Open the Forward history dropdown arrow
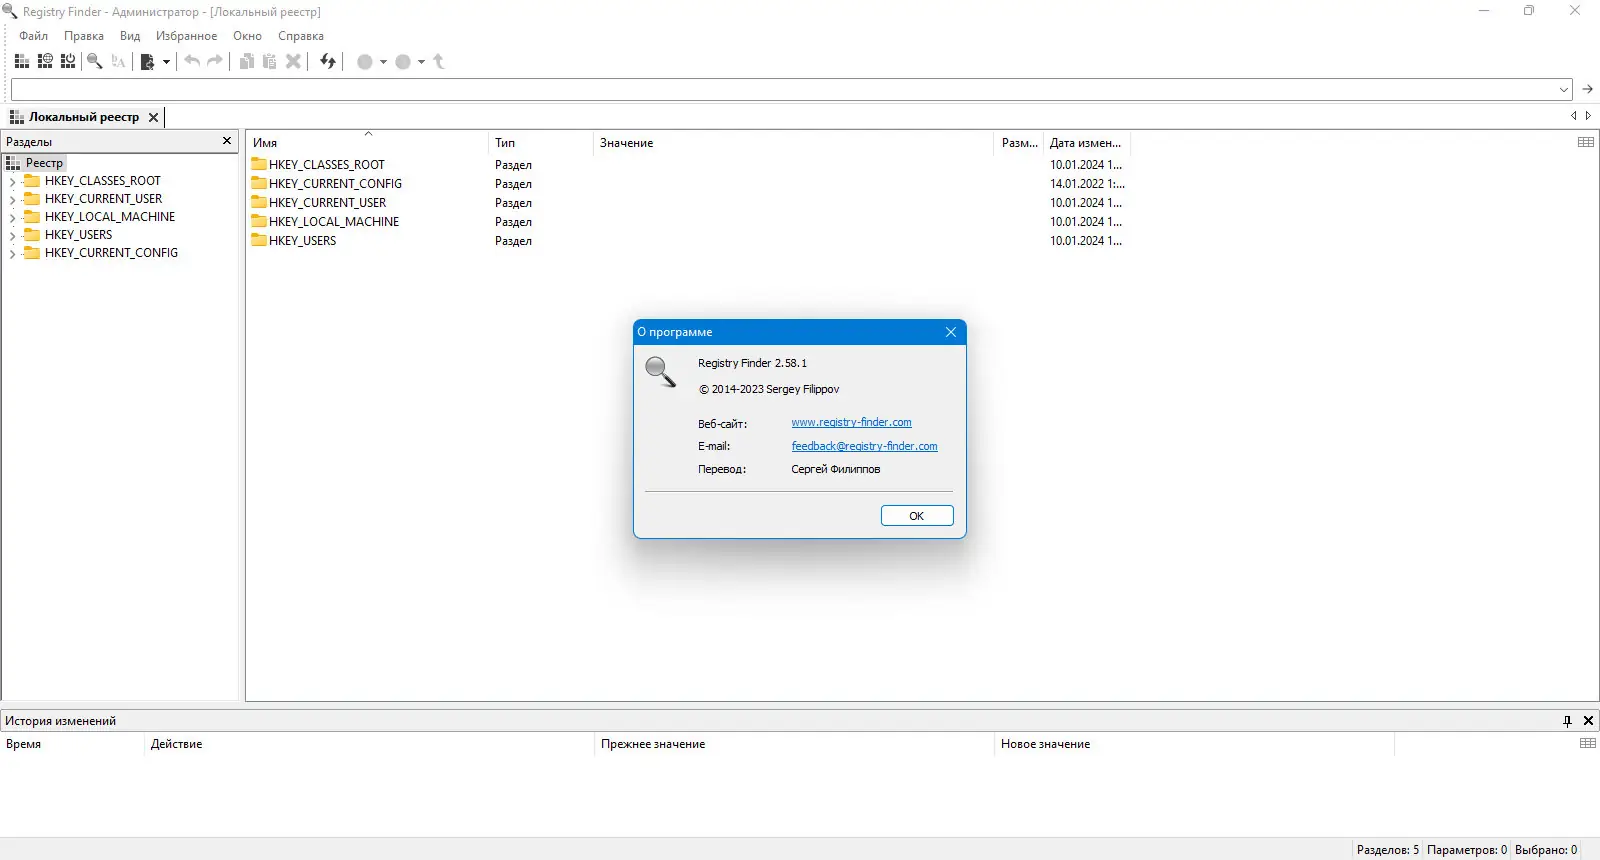This screenshot has height=860, width=1600. (421, 62)
